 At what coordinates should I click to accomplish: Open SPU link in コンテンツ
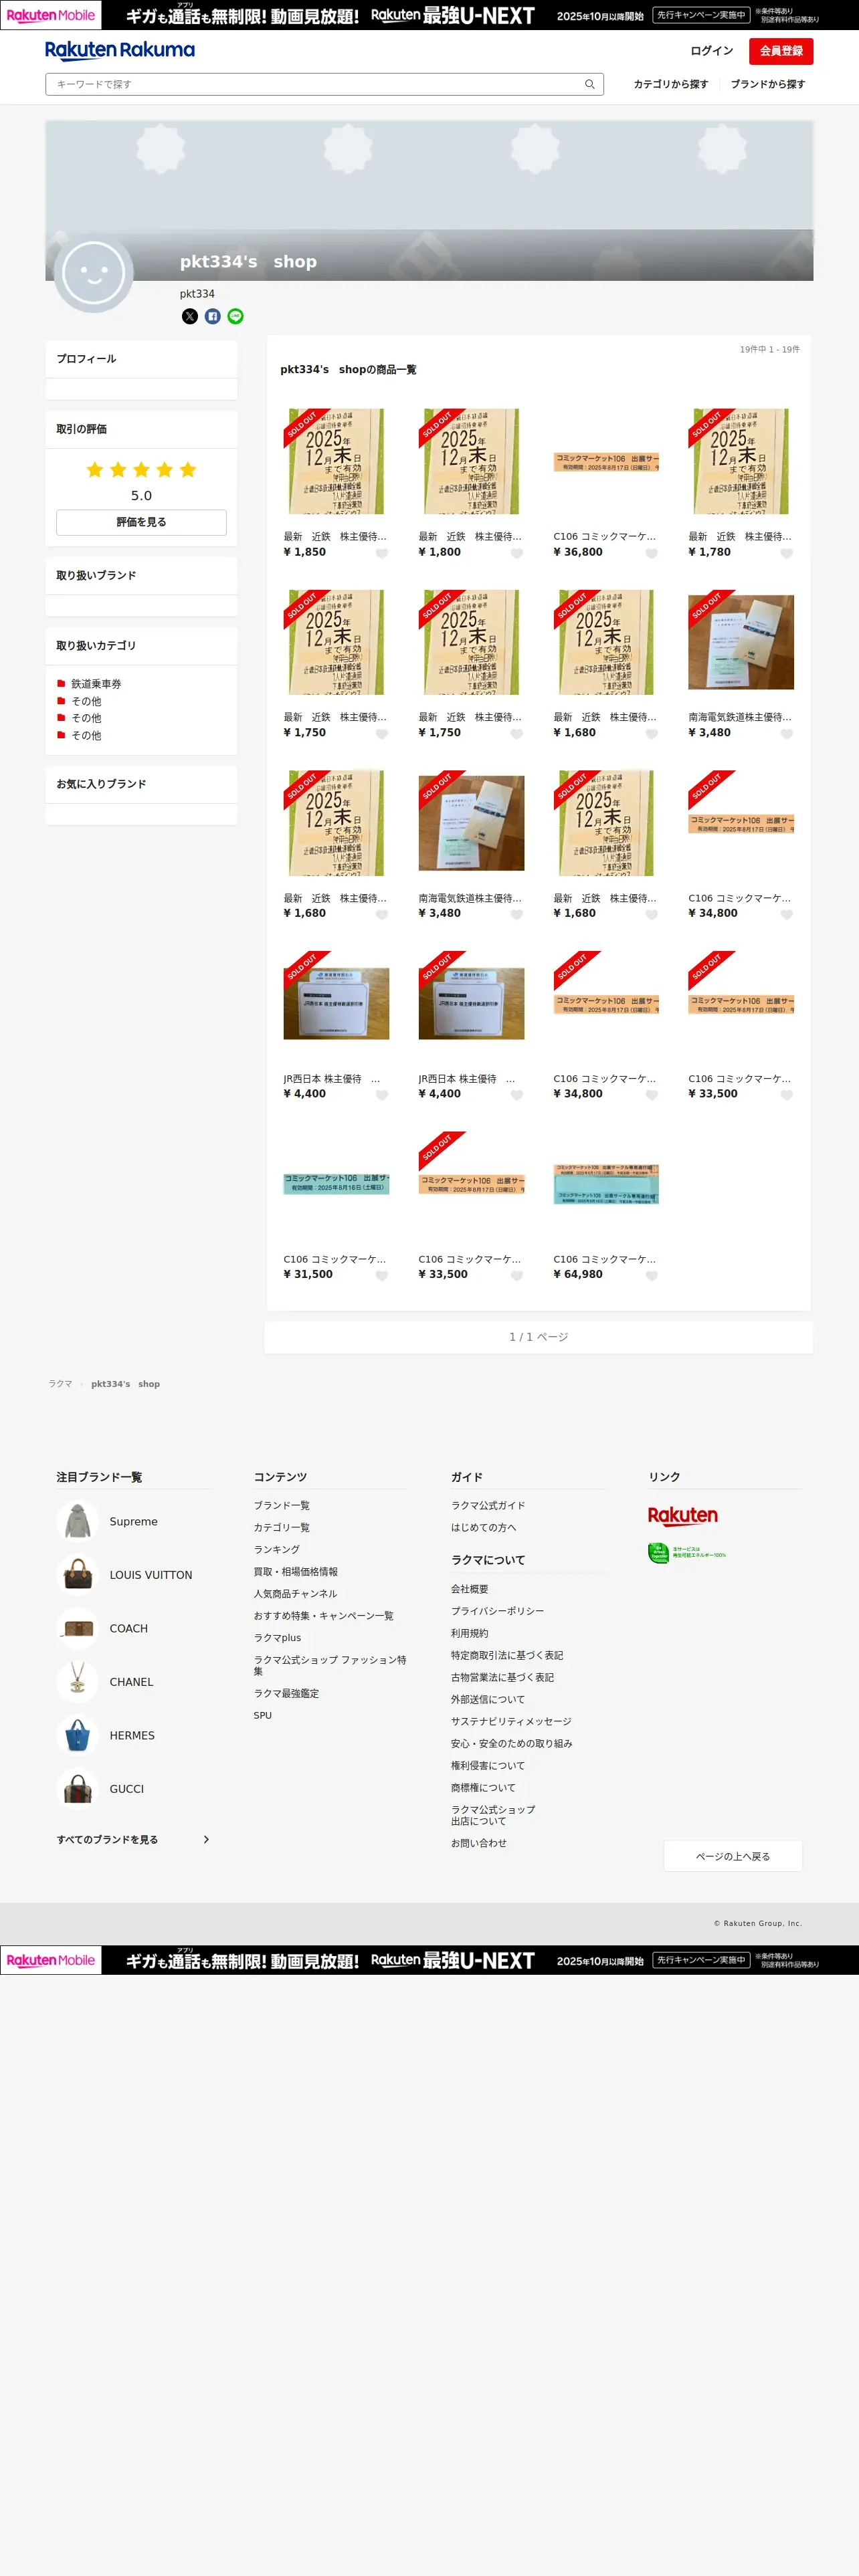pos(263,1715)
